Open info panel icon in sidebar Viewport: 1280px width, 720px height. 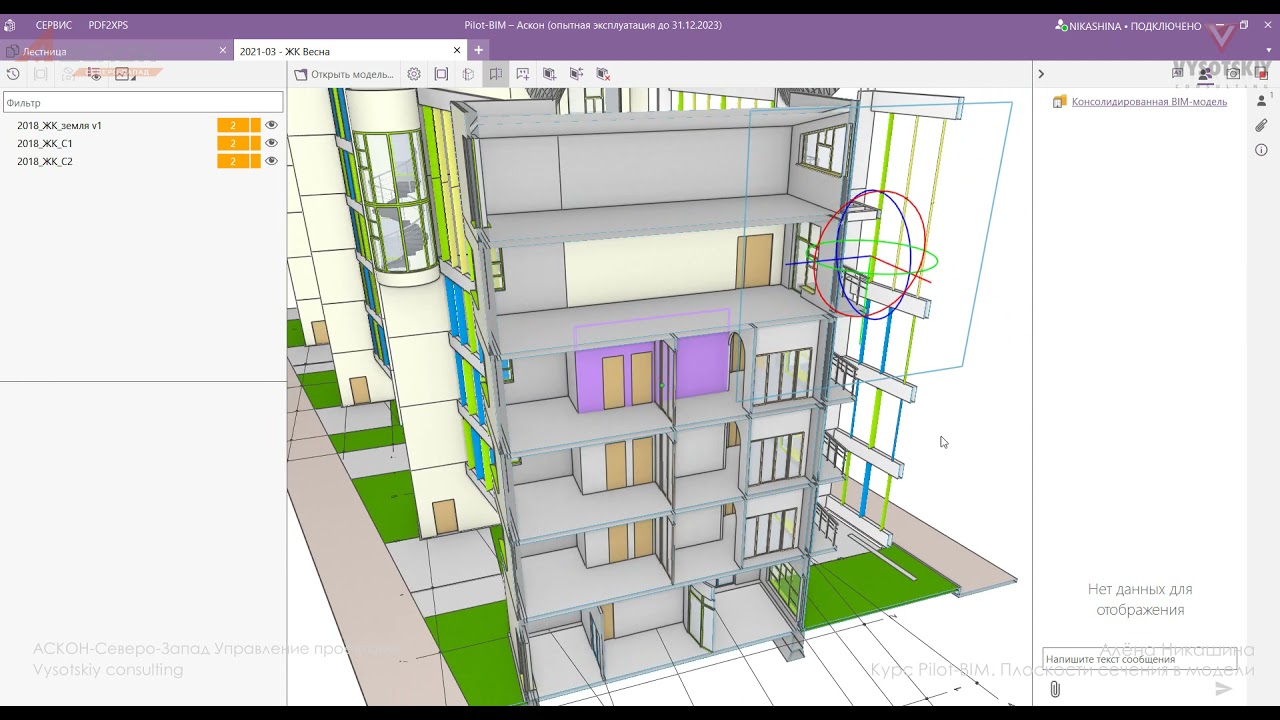point(1261,150)
